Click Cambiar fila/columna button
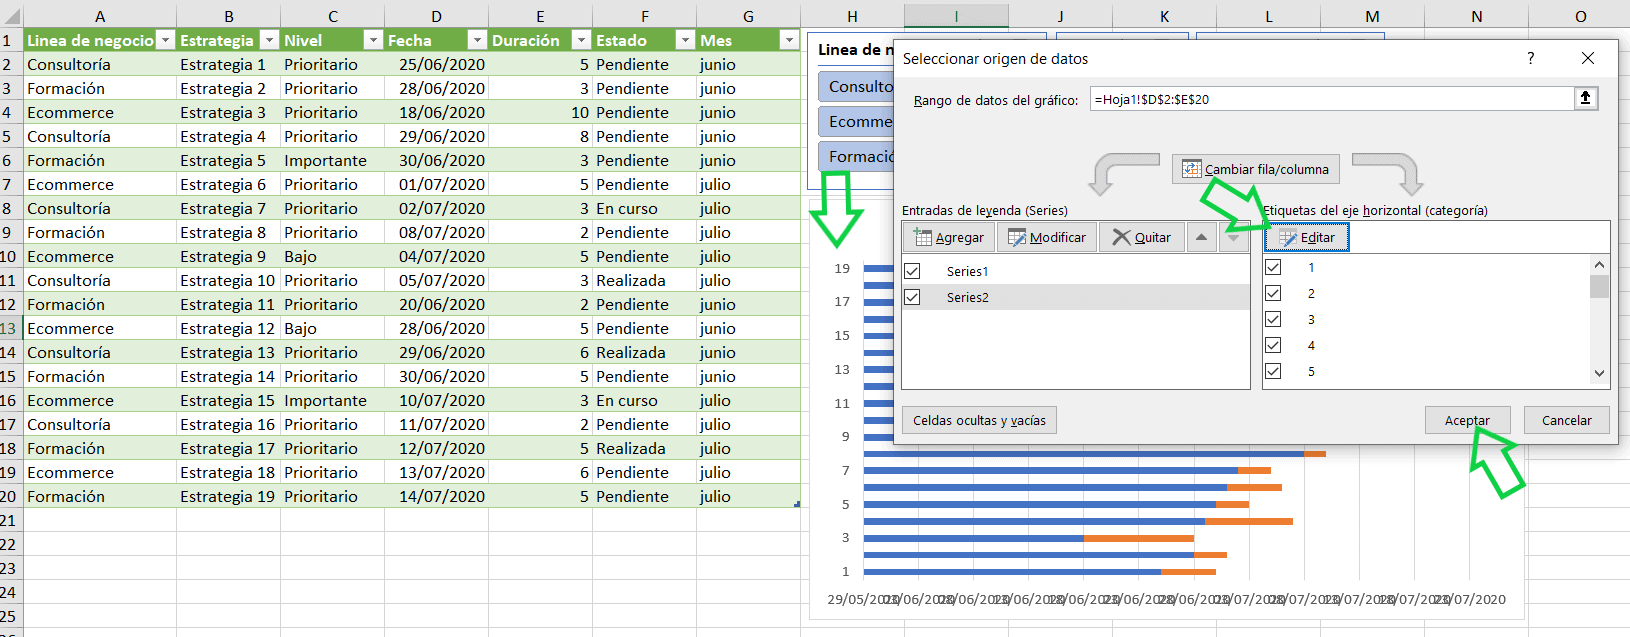 coord(1256,169)
